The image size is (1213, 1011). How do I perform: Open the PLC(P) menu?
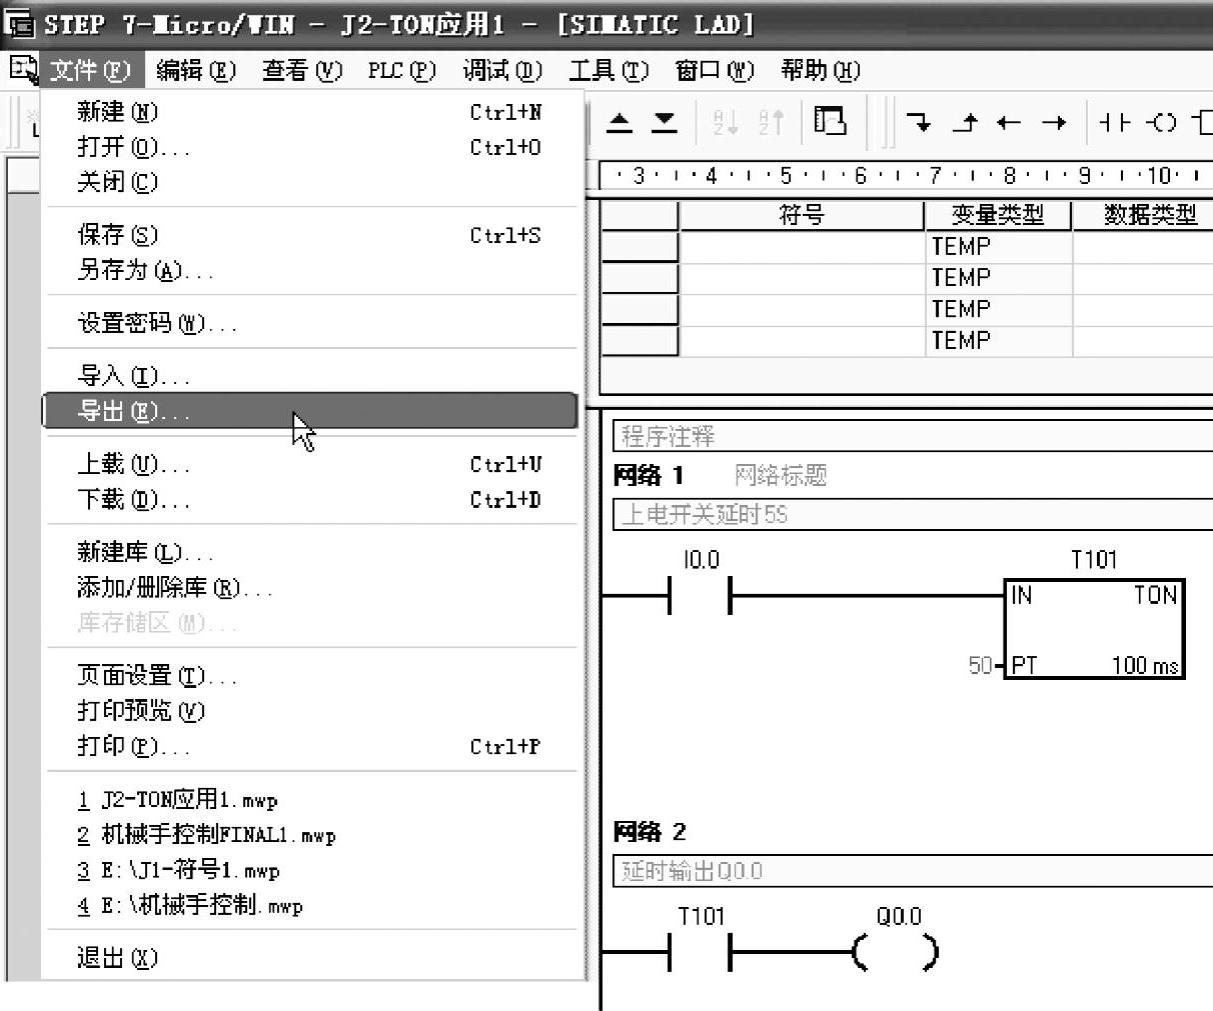(x=402, y=70)
